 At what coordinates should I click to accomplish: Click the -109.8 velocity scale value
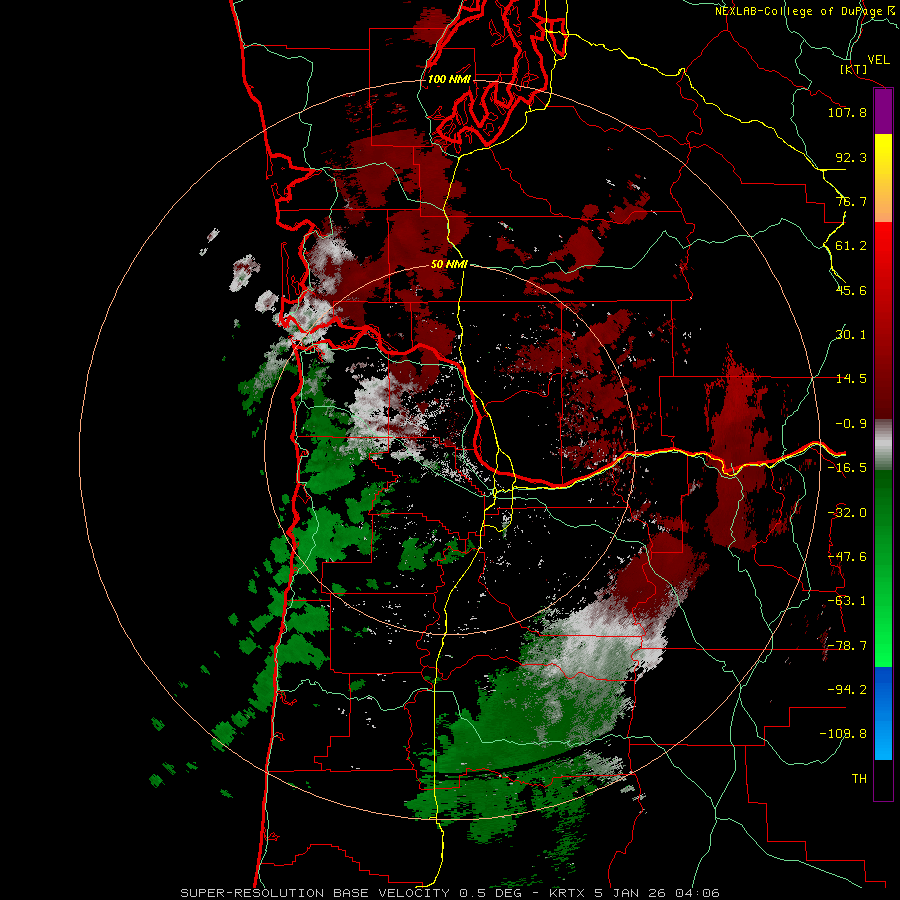843,734
